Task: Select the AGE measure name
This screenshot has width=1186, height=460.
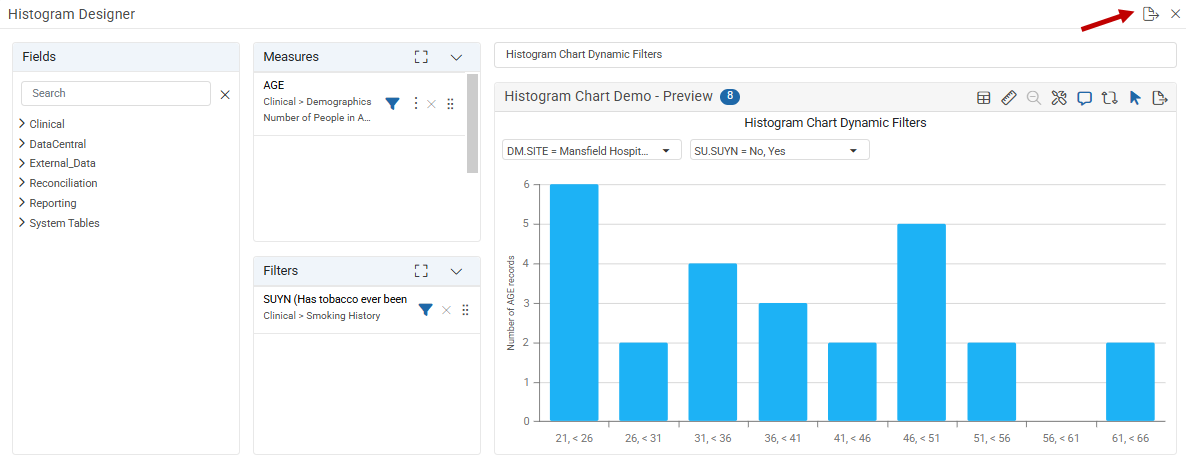Action: pos(274,85)
